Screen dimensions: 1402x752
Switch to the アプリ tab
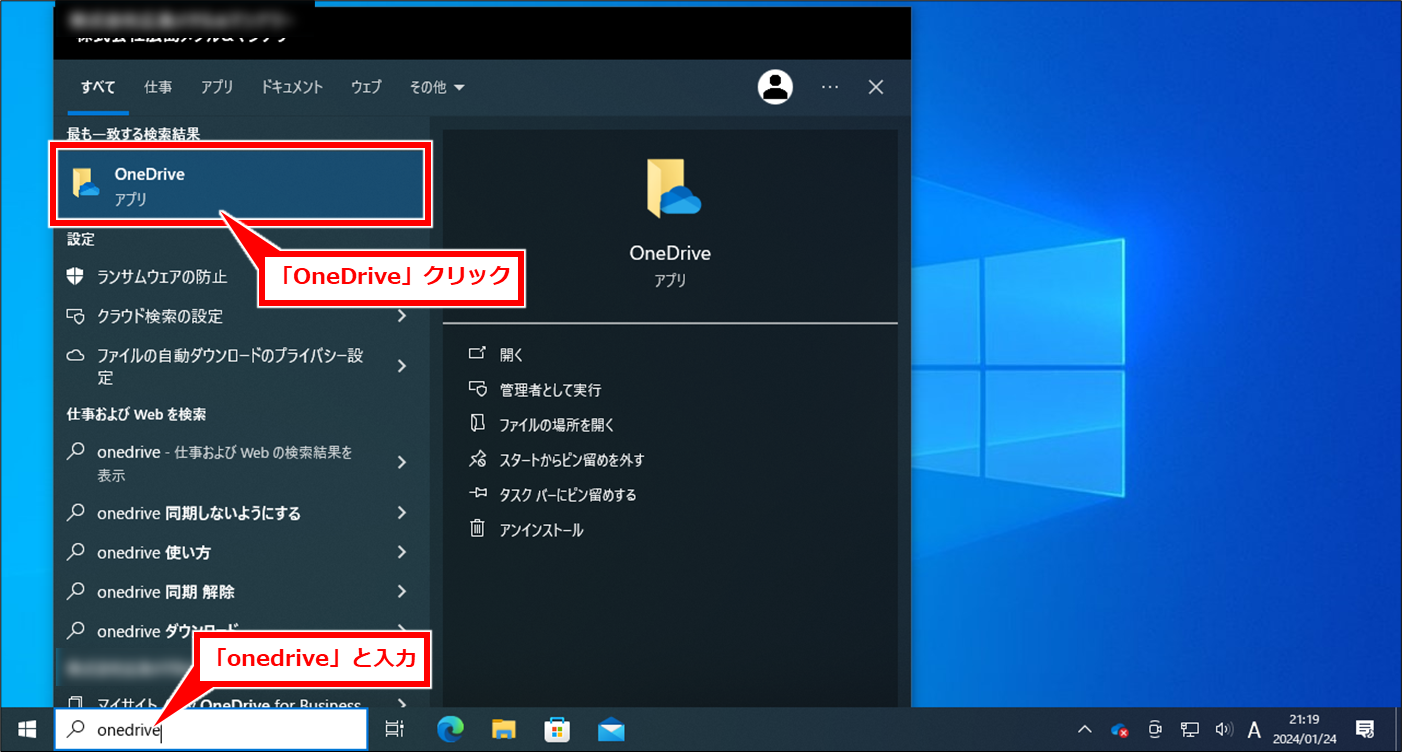[x=217, y=87]
